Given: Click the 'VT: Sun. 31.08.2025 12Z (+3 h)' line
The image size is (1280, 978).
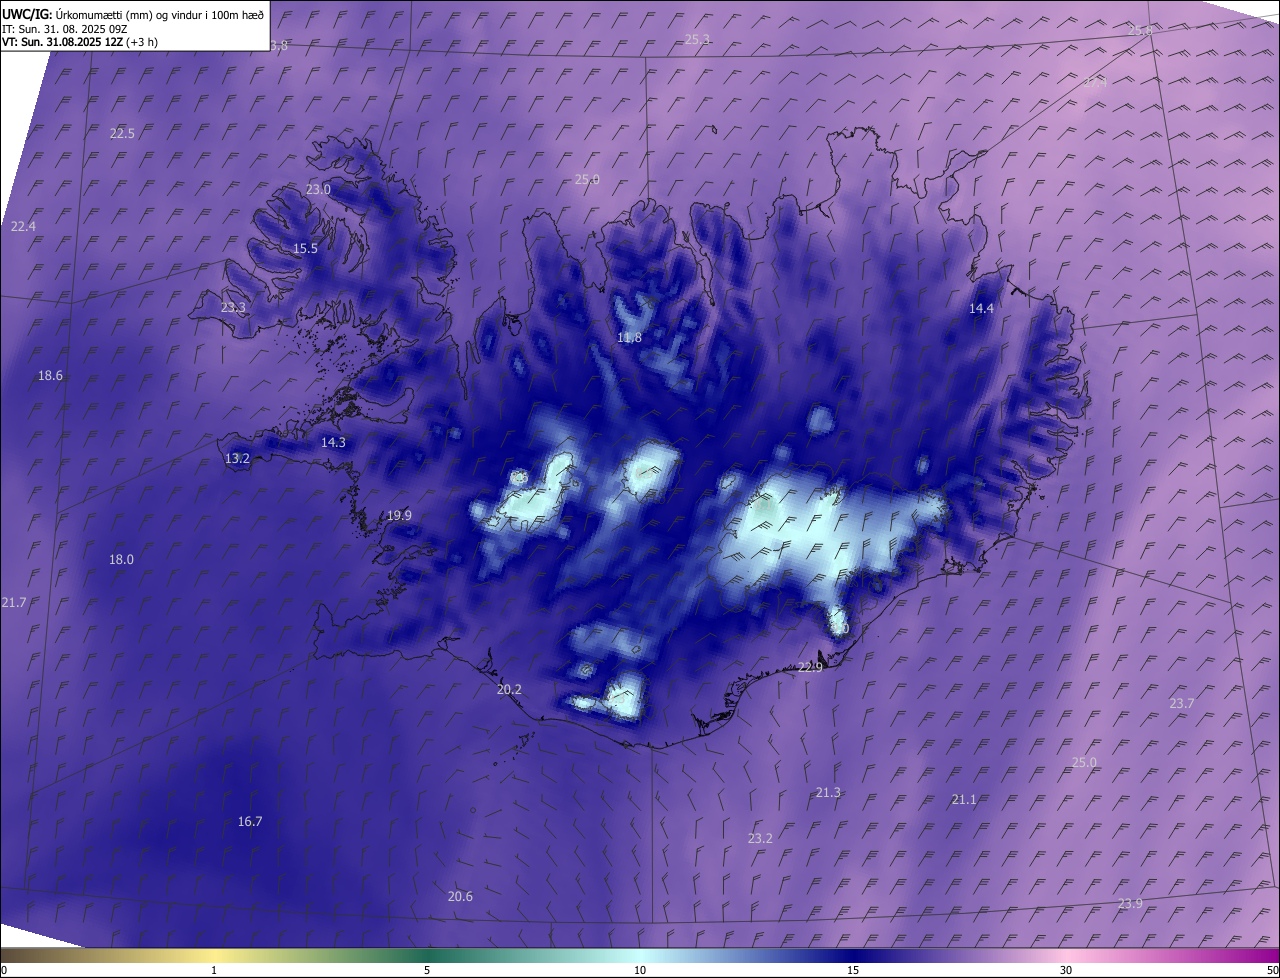Looking at the screenshot, I should click(x=80, y=42).
